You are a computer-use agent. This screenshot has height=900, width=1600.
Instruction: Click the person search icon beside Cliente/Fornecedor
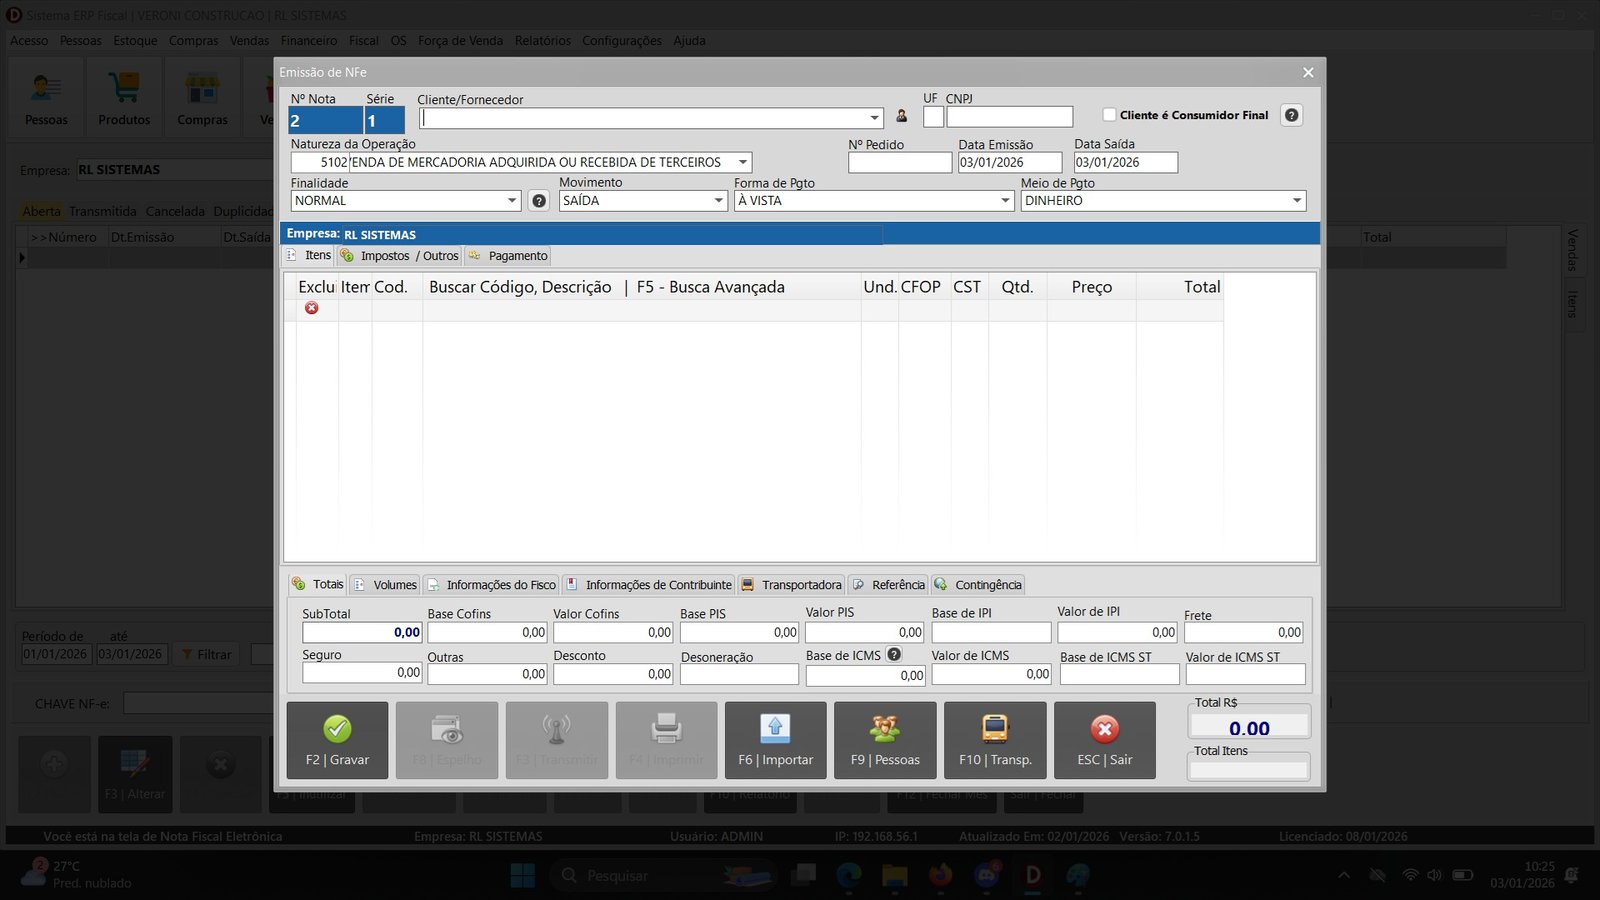click(x=901, y=116)
